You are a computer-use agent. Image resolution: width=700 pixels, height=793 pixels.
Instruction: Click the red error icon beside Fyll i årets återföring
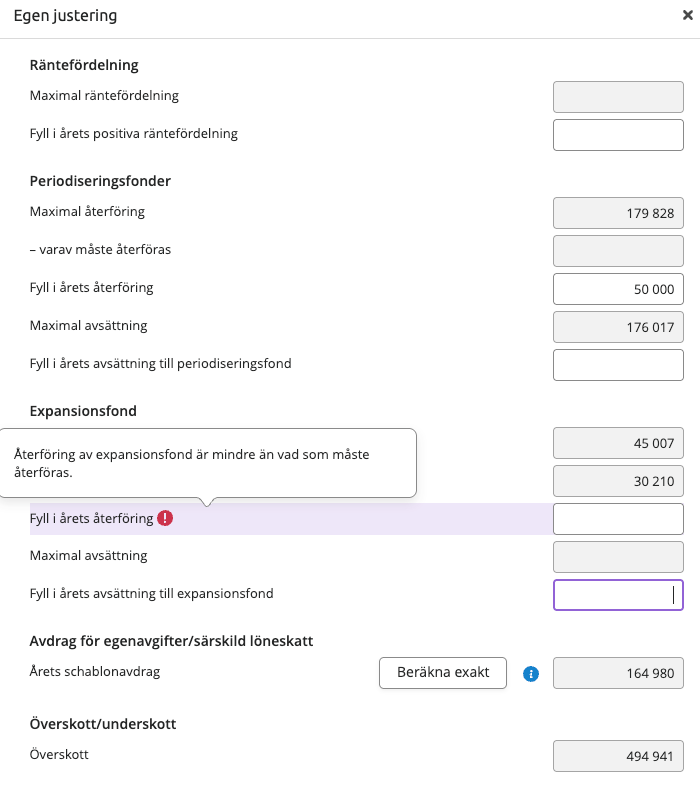[165, 518]
